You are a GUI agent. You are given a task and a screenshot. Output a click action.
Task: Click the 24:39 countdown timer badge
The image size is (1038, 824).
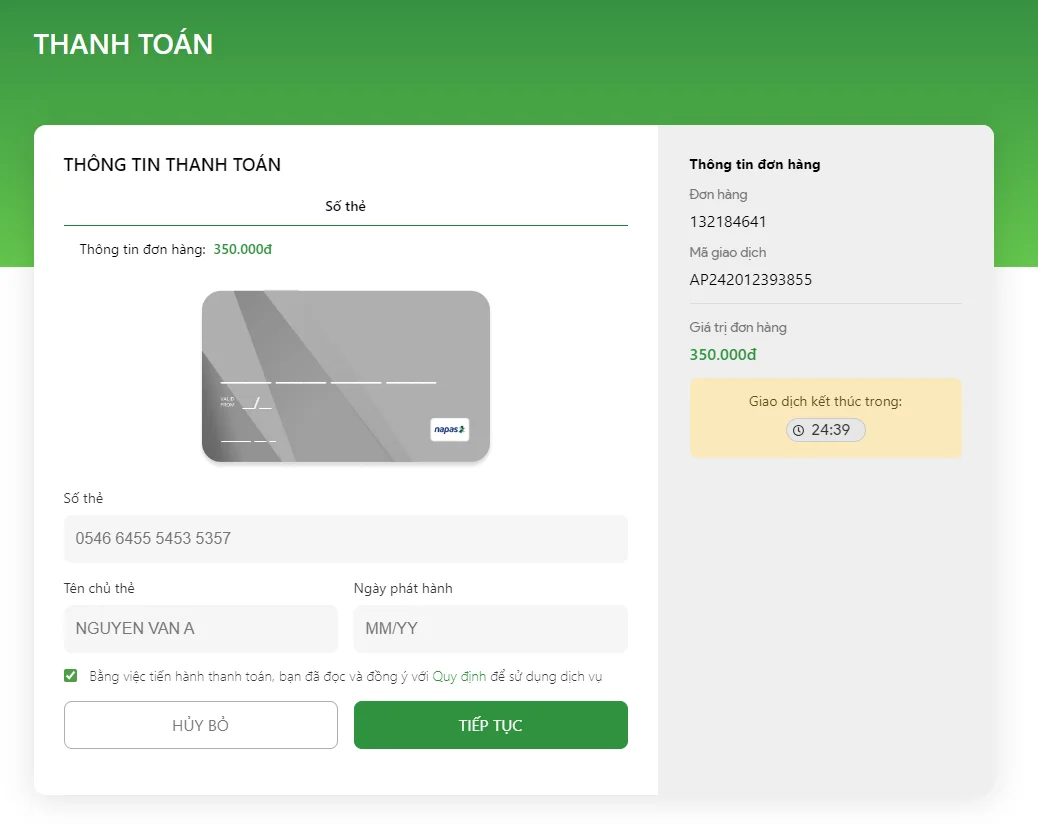(x=826, y=430)
